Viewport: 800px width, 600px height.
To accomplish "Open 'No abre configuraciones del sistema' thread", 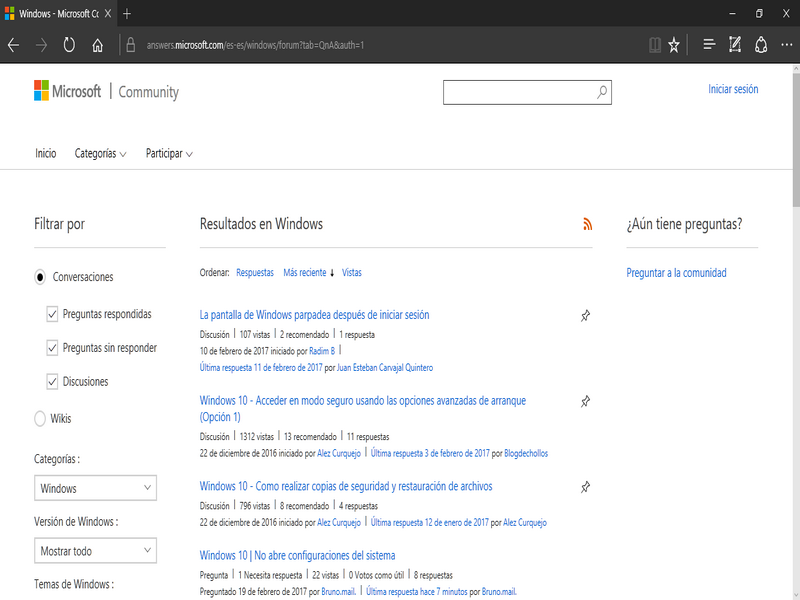I will coord(297,555).
